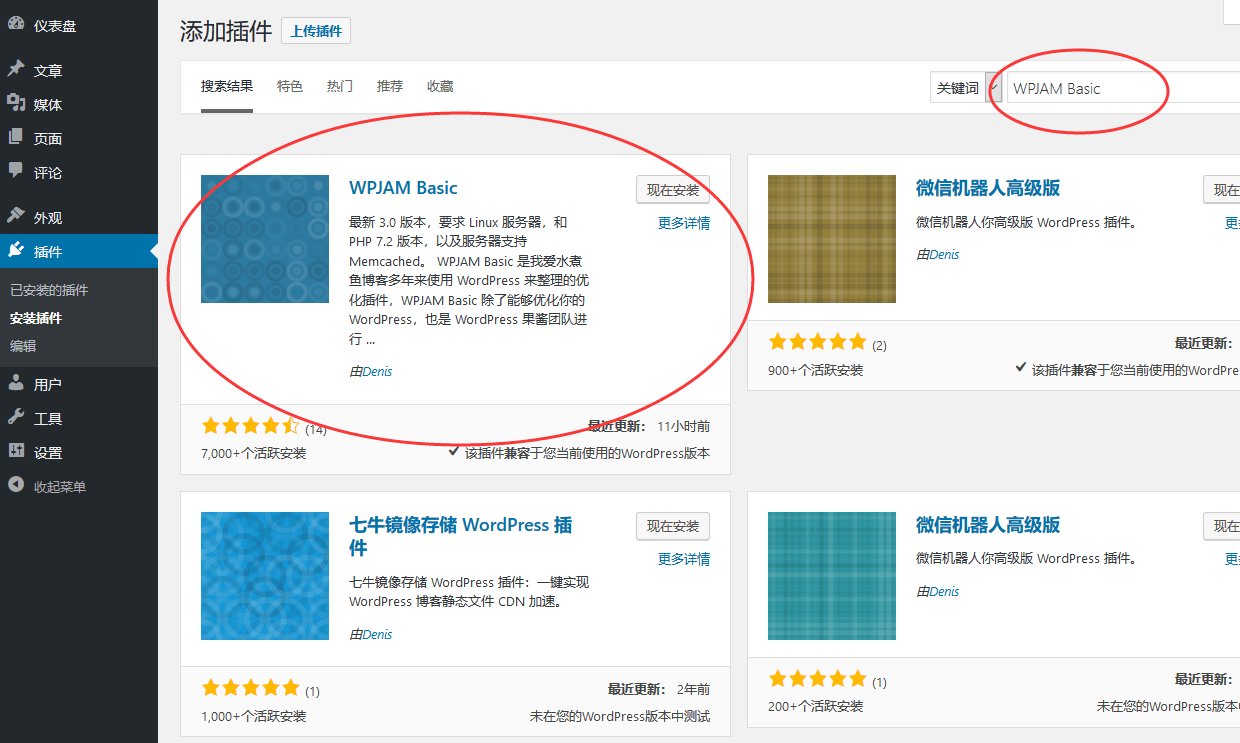Image resolution: width=1240 pixels, height=743 pixels.
Task: Open 微信机器人高级版 title beside the teal plaid thumbnail
Action: point(988,525)
